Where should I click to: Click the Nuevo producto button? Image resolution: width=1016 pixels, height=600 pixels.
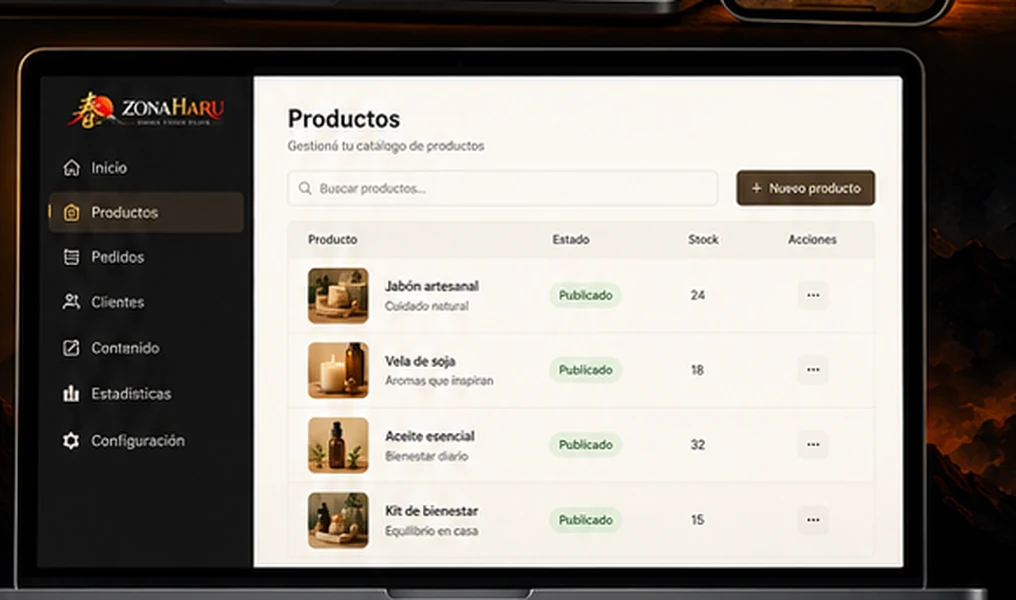805,188
